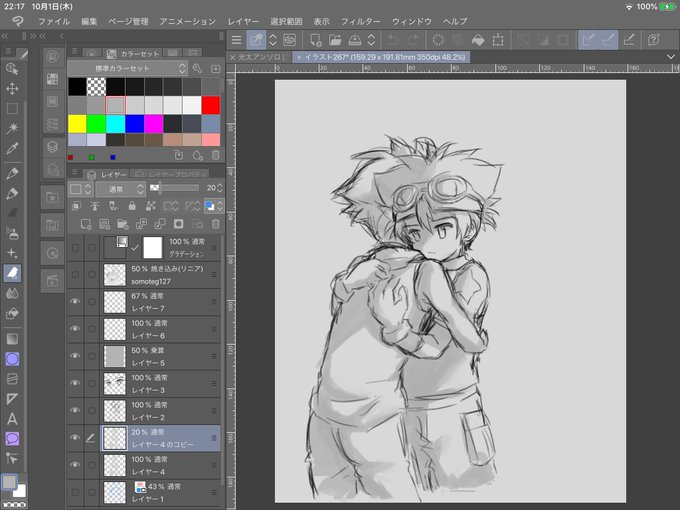Open stepper arrows beside command bar pen icon
The image size is (680, 510).
[x=273, y=40]
